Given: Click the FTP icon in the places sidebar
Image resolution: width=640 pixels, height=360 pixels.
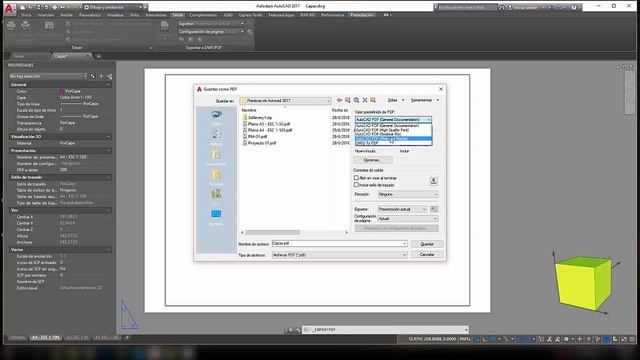Looking at the screenshot, I should pos(216,196).
